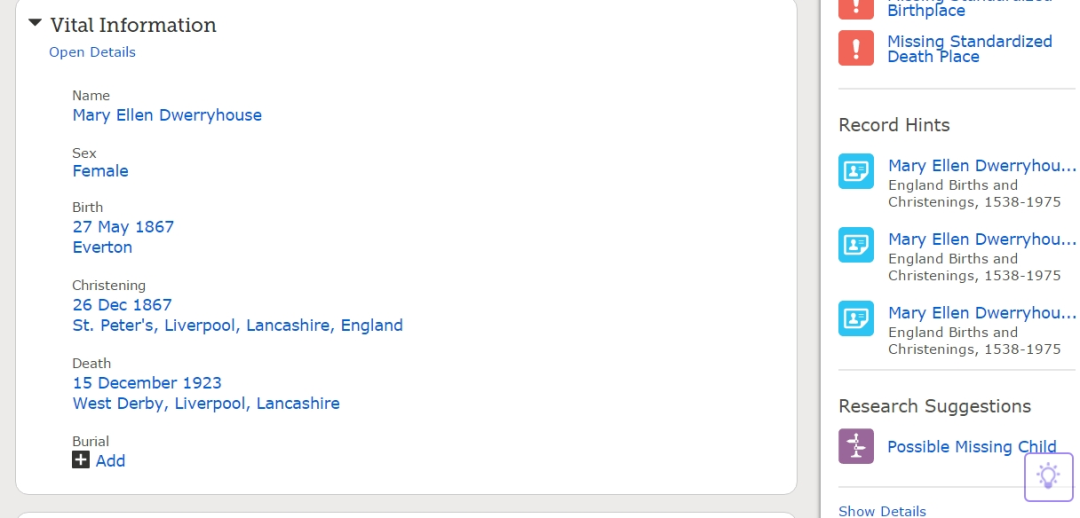This screenshot has width=1080, height=518.
Task: Open St. Peter's, Liverpool christening place
Action: (x=237, y=325)
